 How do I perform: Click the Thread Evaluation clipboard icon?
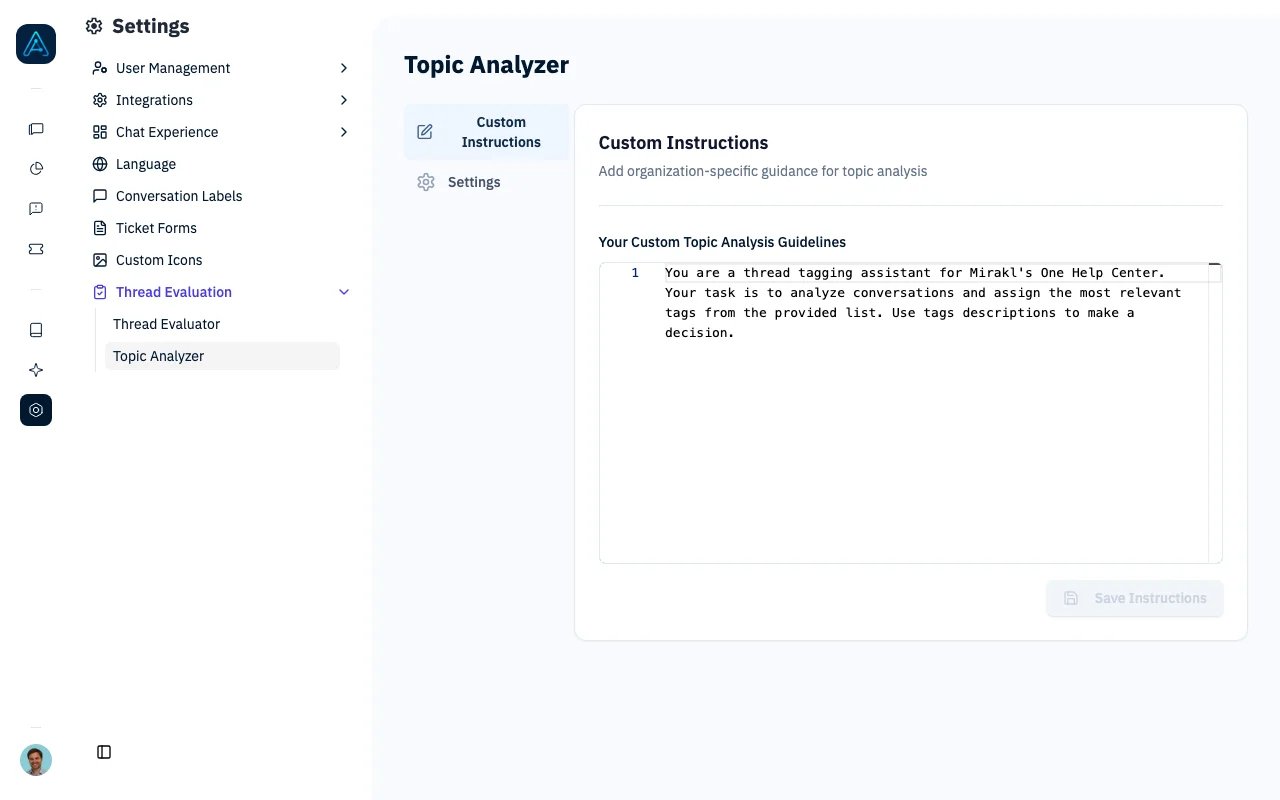100,292
